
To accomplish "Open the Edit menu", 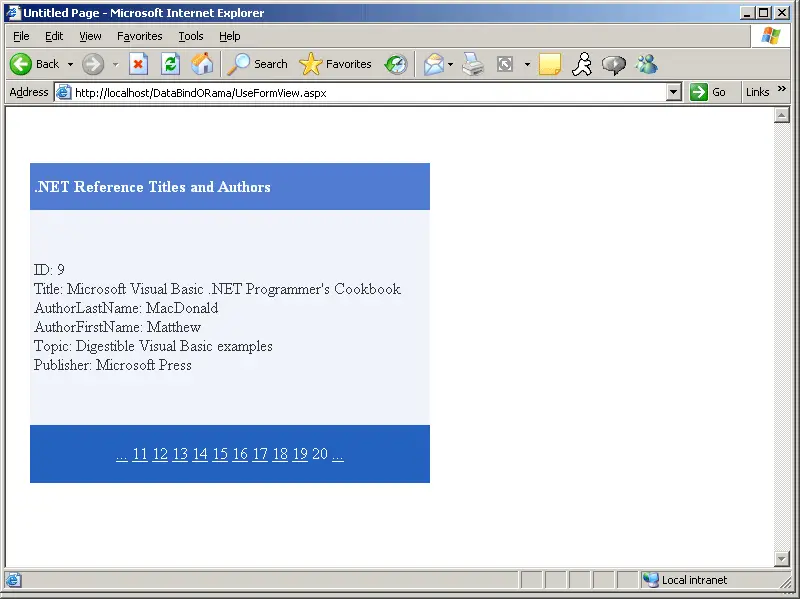I will pos(54,36).
